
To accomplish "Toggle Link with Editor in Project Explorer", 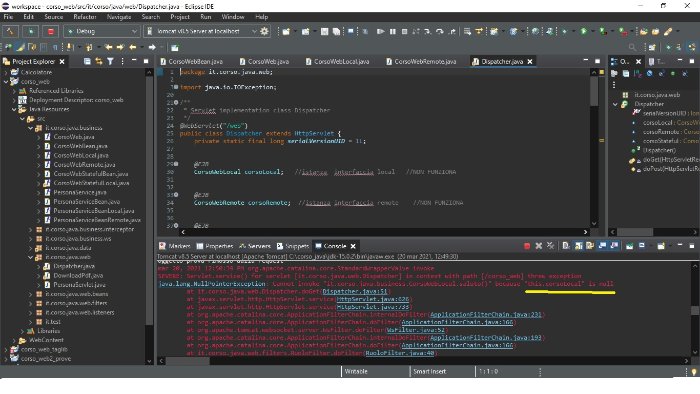I will click(x=99, y=62).
